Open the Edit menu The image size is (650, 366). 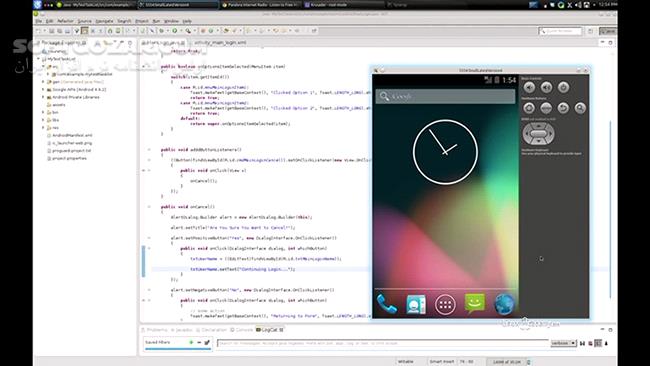(x=49, y=21)
